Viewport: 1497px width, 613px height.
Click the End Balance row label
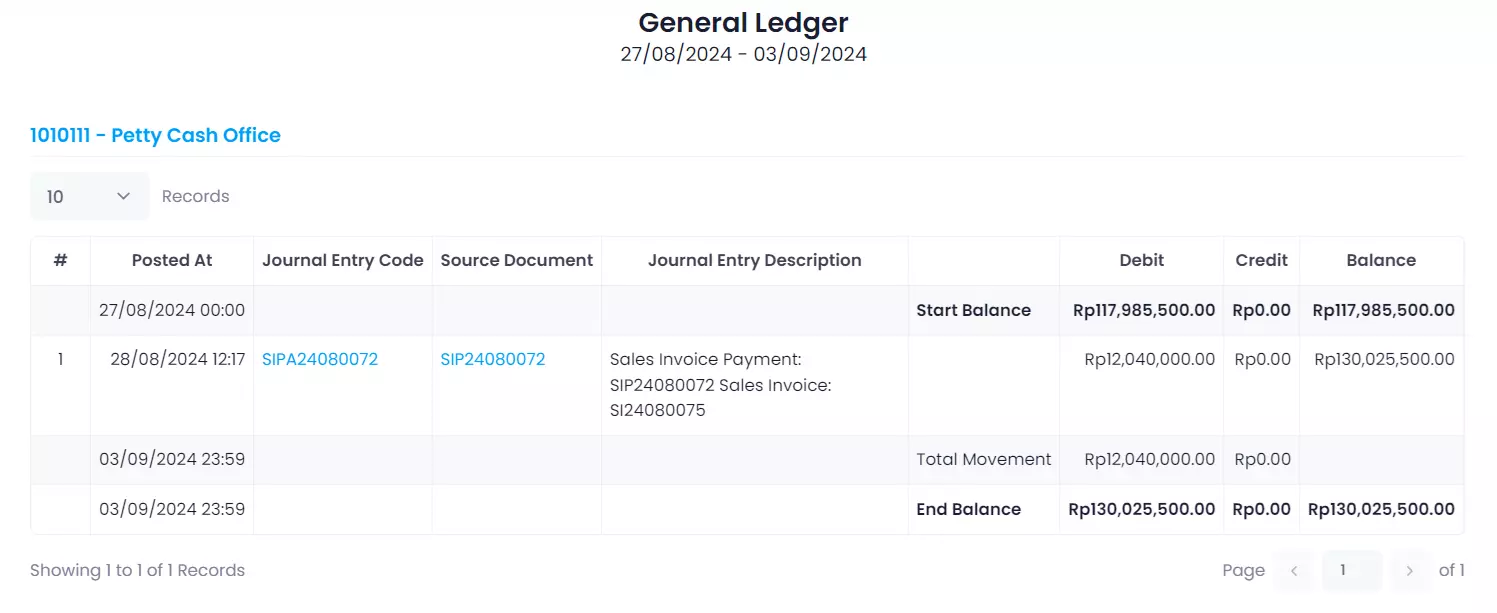click(x=968, y=510)
